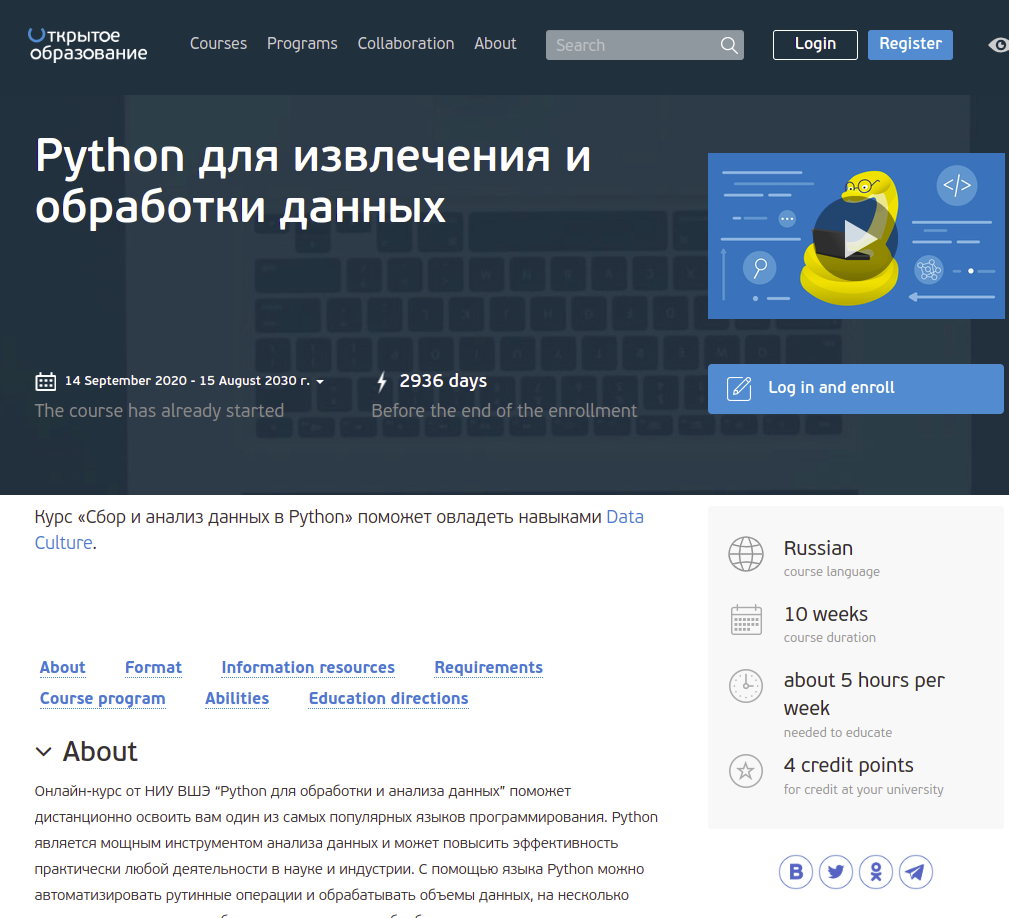The height and width of the screenshot is (918, 1009).
Task: Click the star icon for credit points
Action: 746,771
